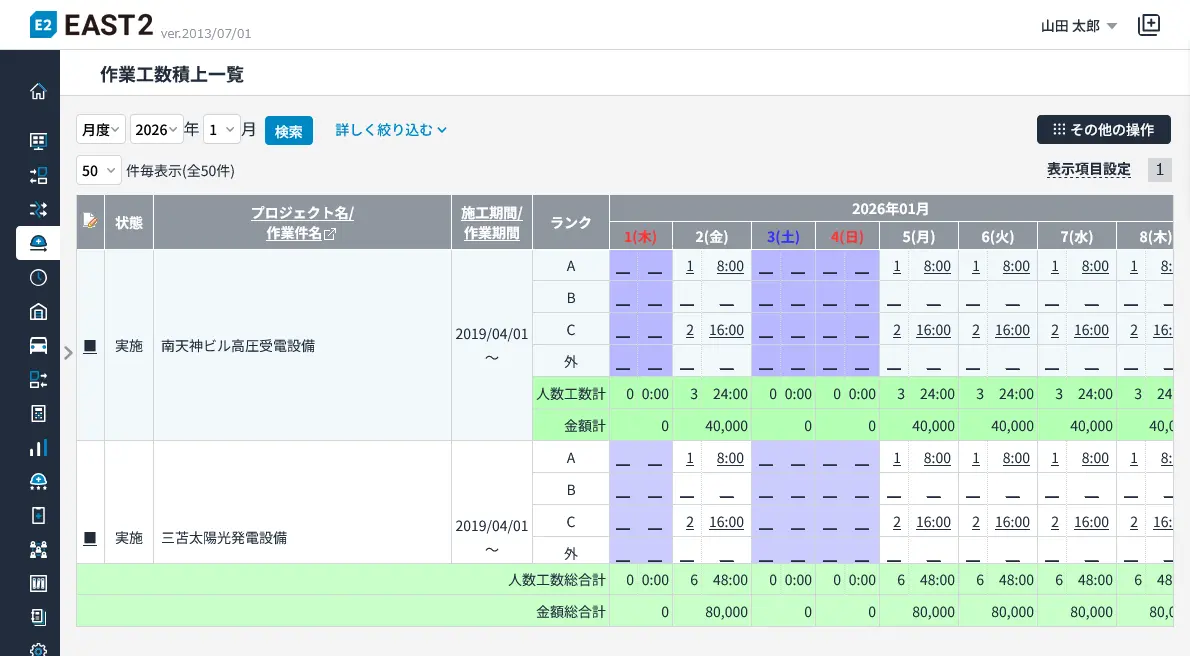1190x656 pixels.
Task: Open the 50 items-per-page dropdown
Action: (98, 171)
